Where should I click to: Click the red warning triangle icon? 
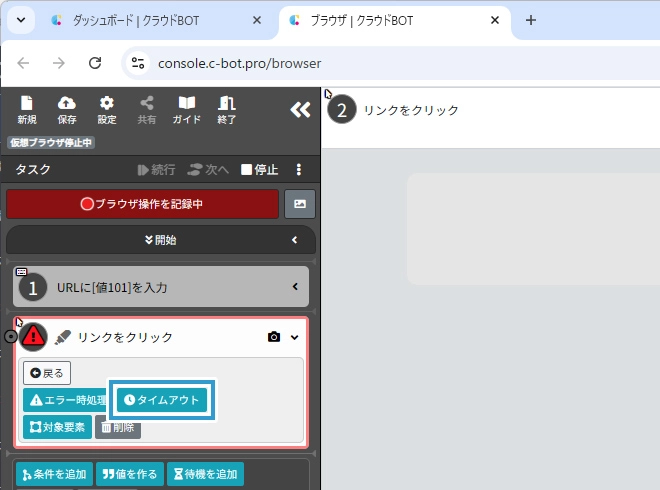point(34,337)
